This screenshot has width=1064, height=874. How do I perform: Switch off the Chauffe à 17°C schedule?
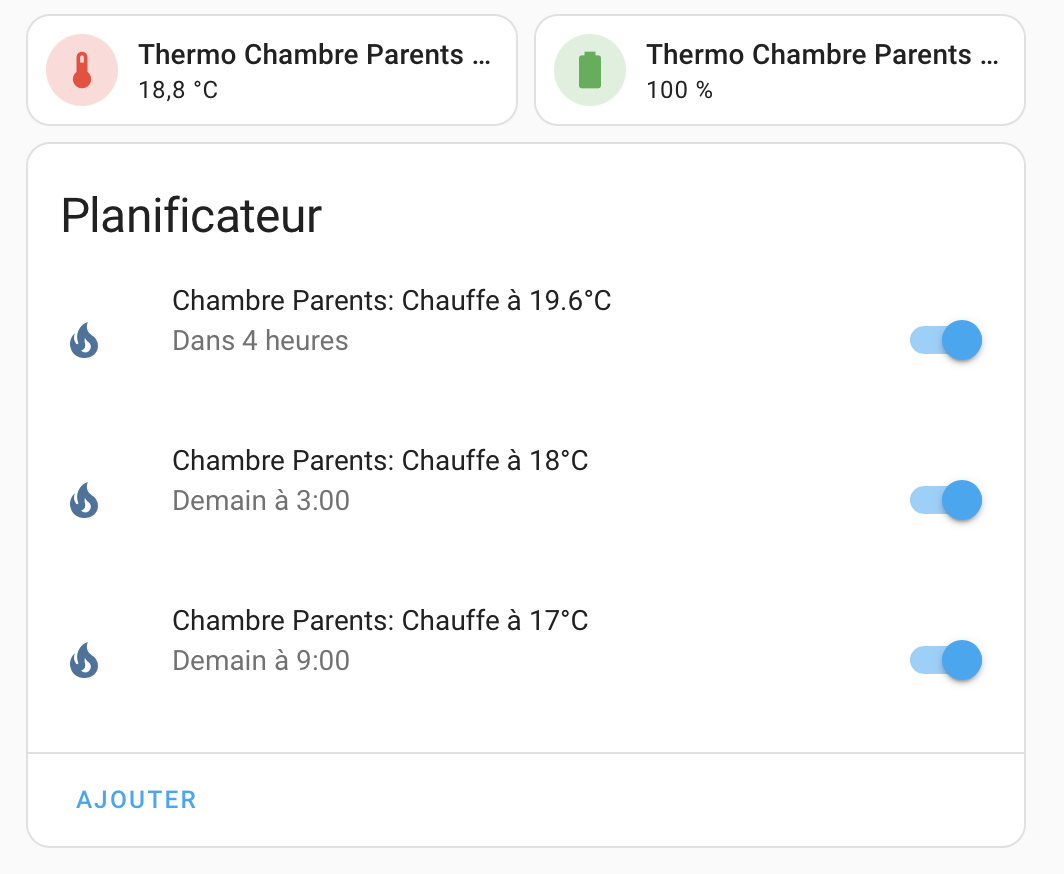(x=945, y=660)
